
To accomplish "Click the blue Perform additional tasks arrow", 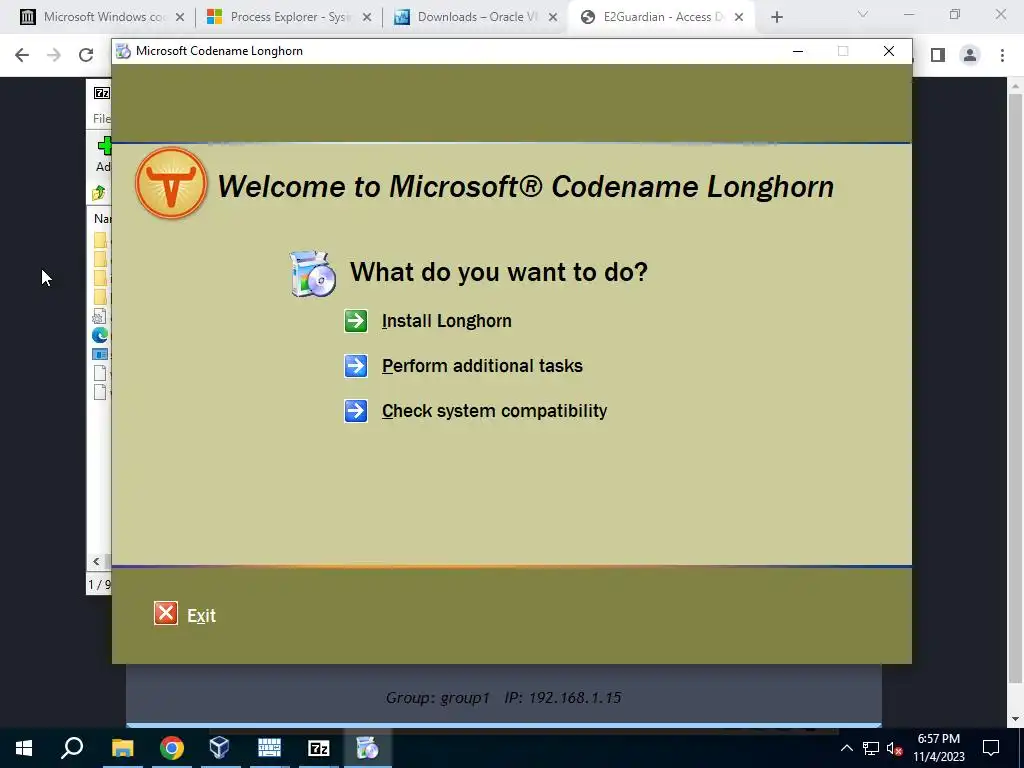I will (356, 366).
